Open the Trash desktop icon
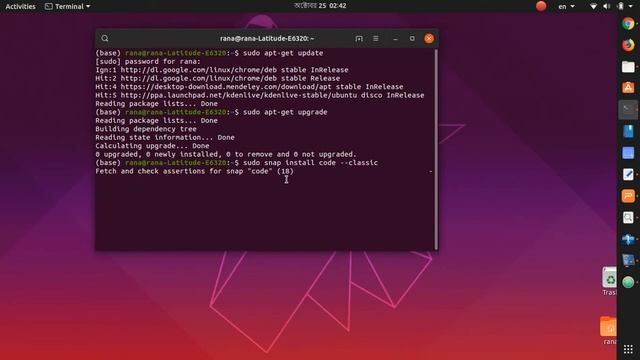640x360 pixels. pyautogui.click(x=609, y=281)
